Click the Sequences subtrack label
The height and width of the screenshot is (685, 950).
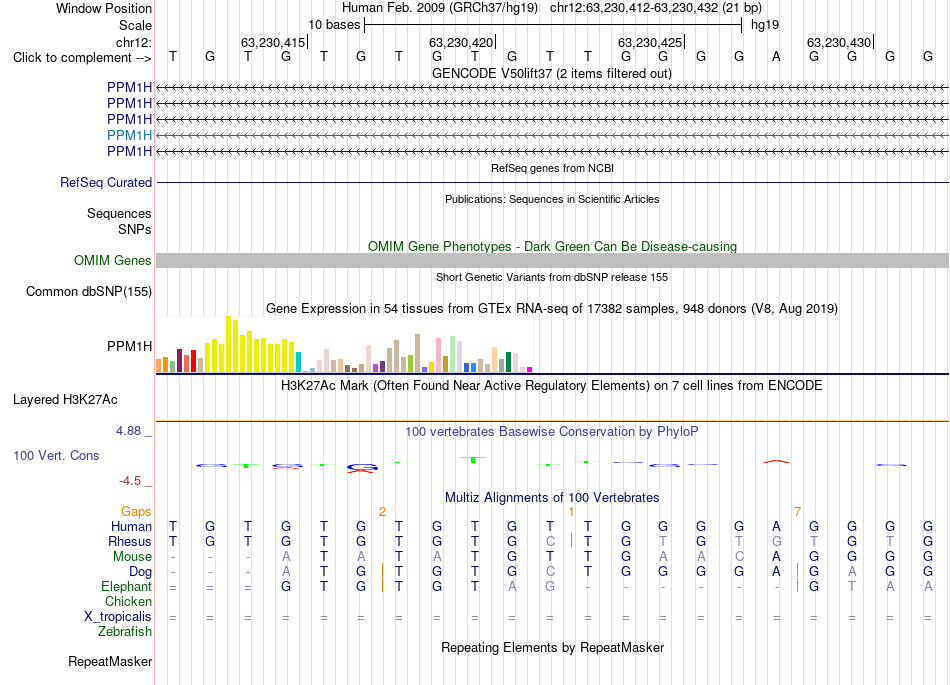(x=119, y=213)
